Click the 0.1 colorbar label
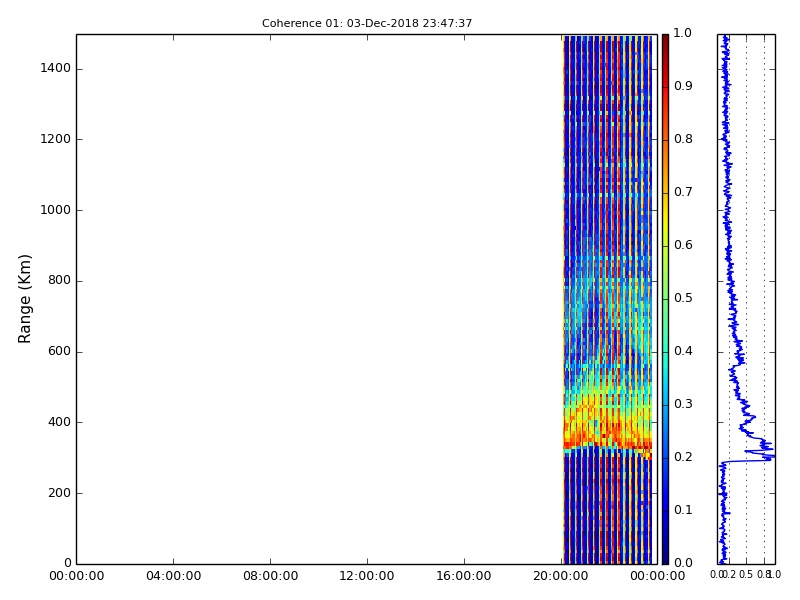Image resolution: width=800 pixels, height=600 pixels. [683, 510]
